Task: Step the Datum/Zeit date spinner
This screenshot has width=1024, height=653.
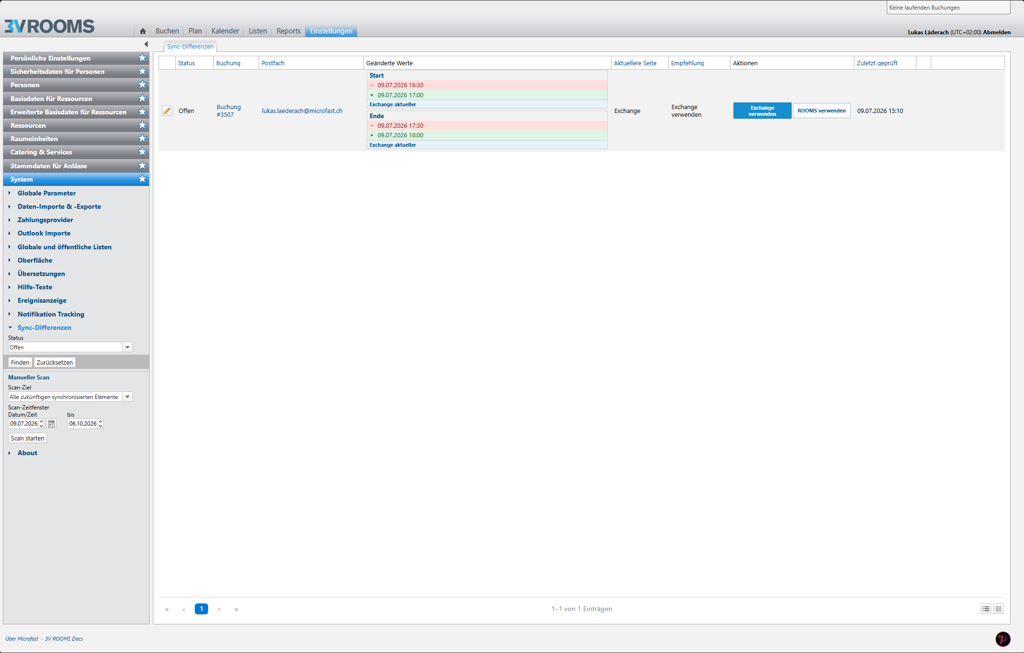Action: coord(42,424)
